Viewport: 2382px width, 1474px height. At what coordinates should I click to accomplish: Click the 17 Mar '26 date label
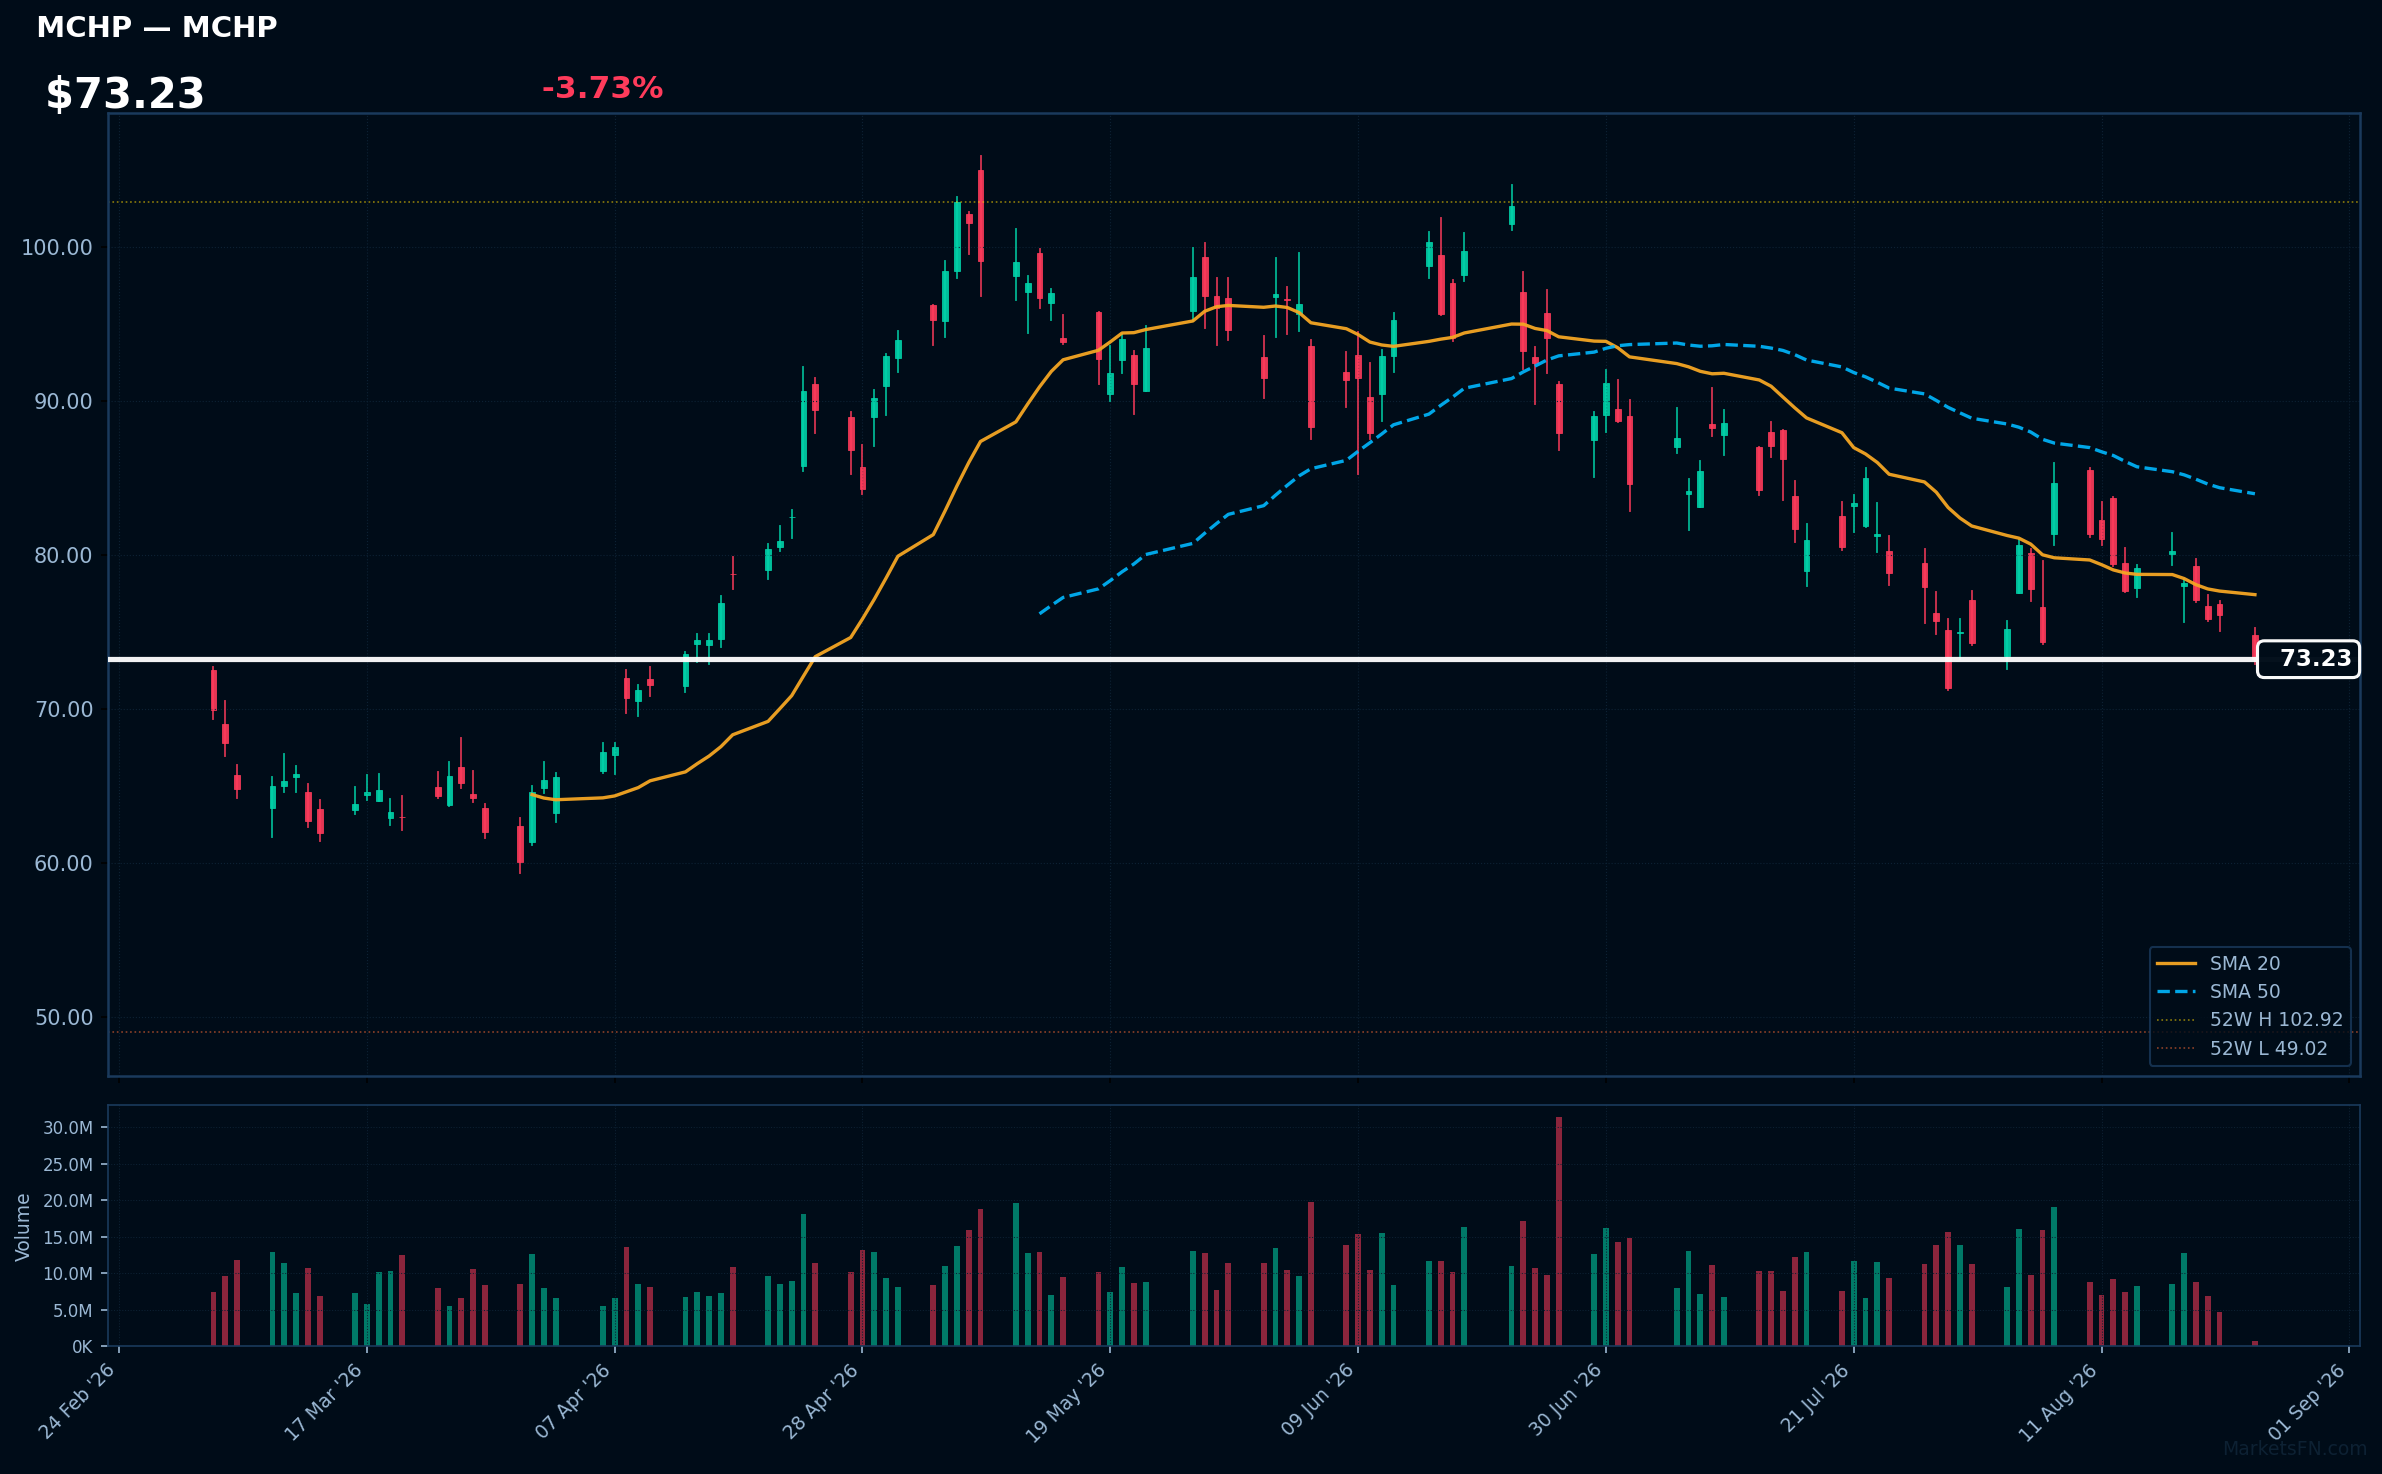tap(324, 1400)
